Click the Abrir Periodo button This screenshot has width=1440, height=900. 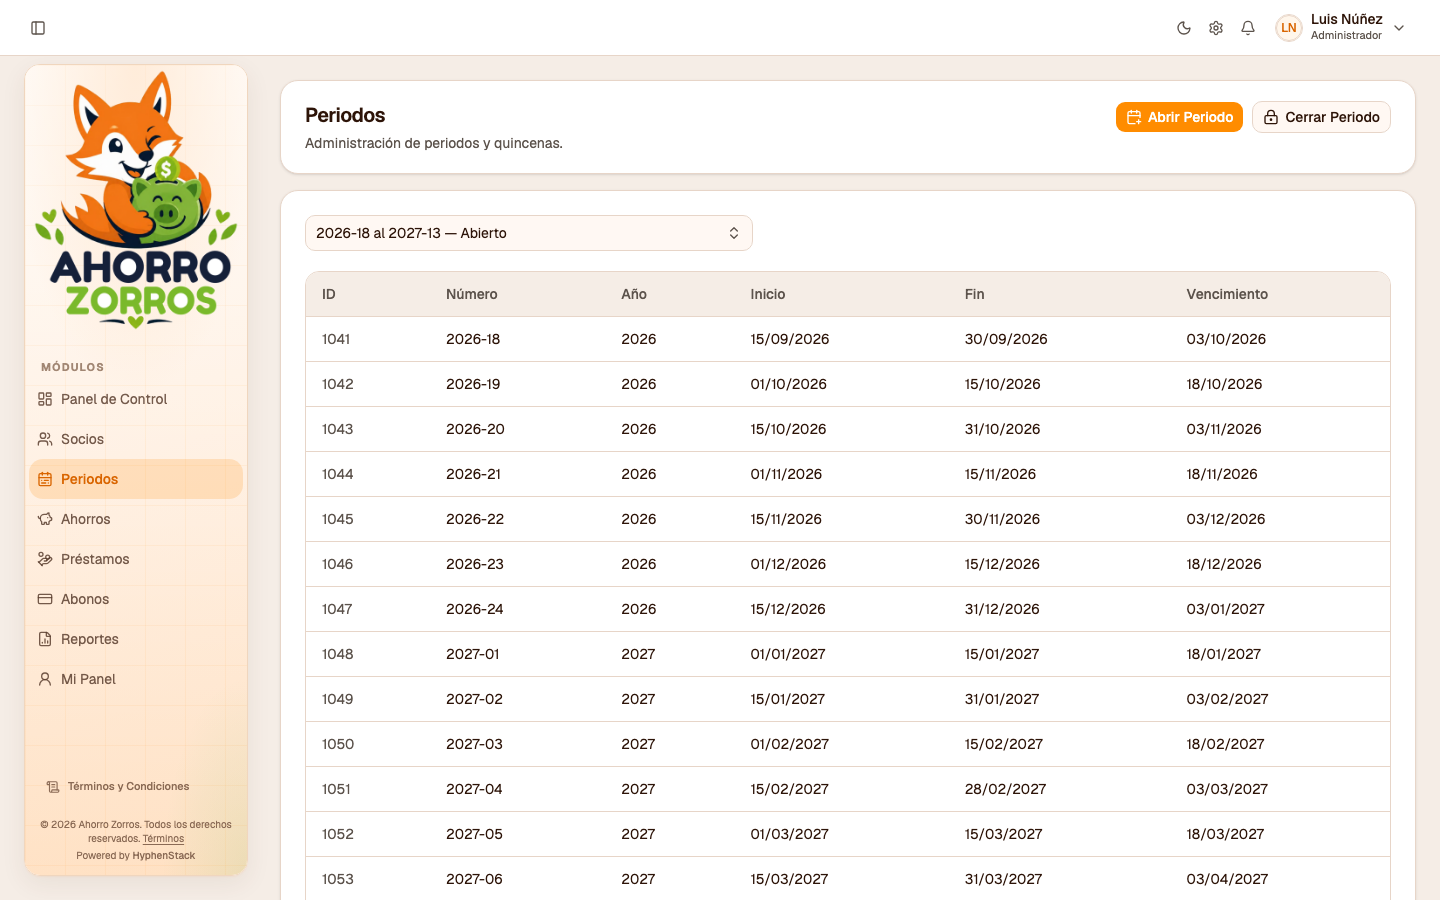(1179, 117)
